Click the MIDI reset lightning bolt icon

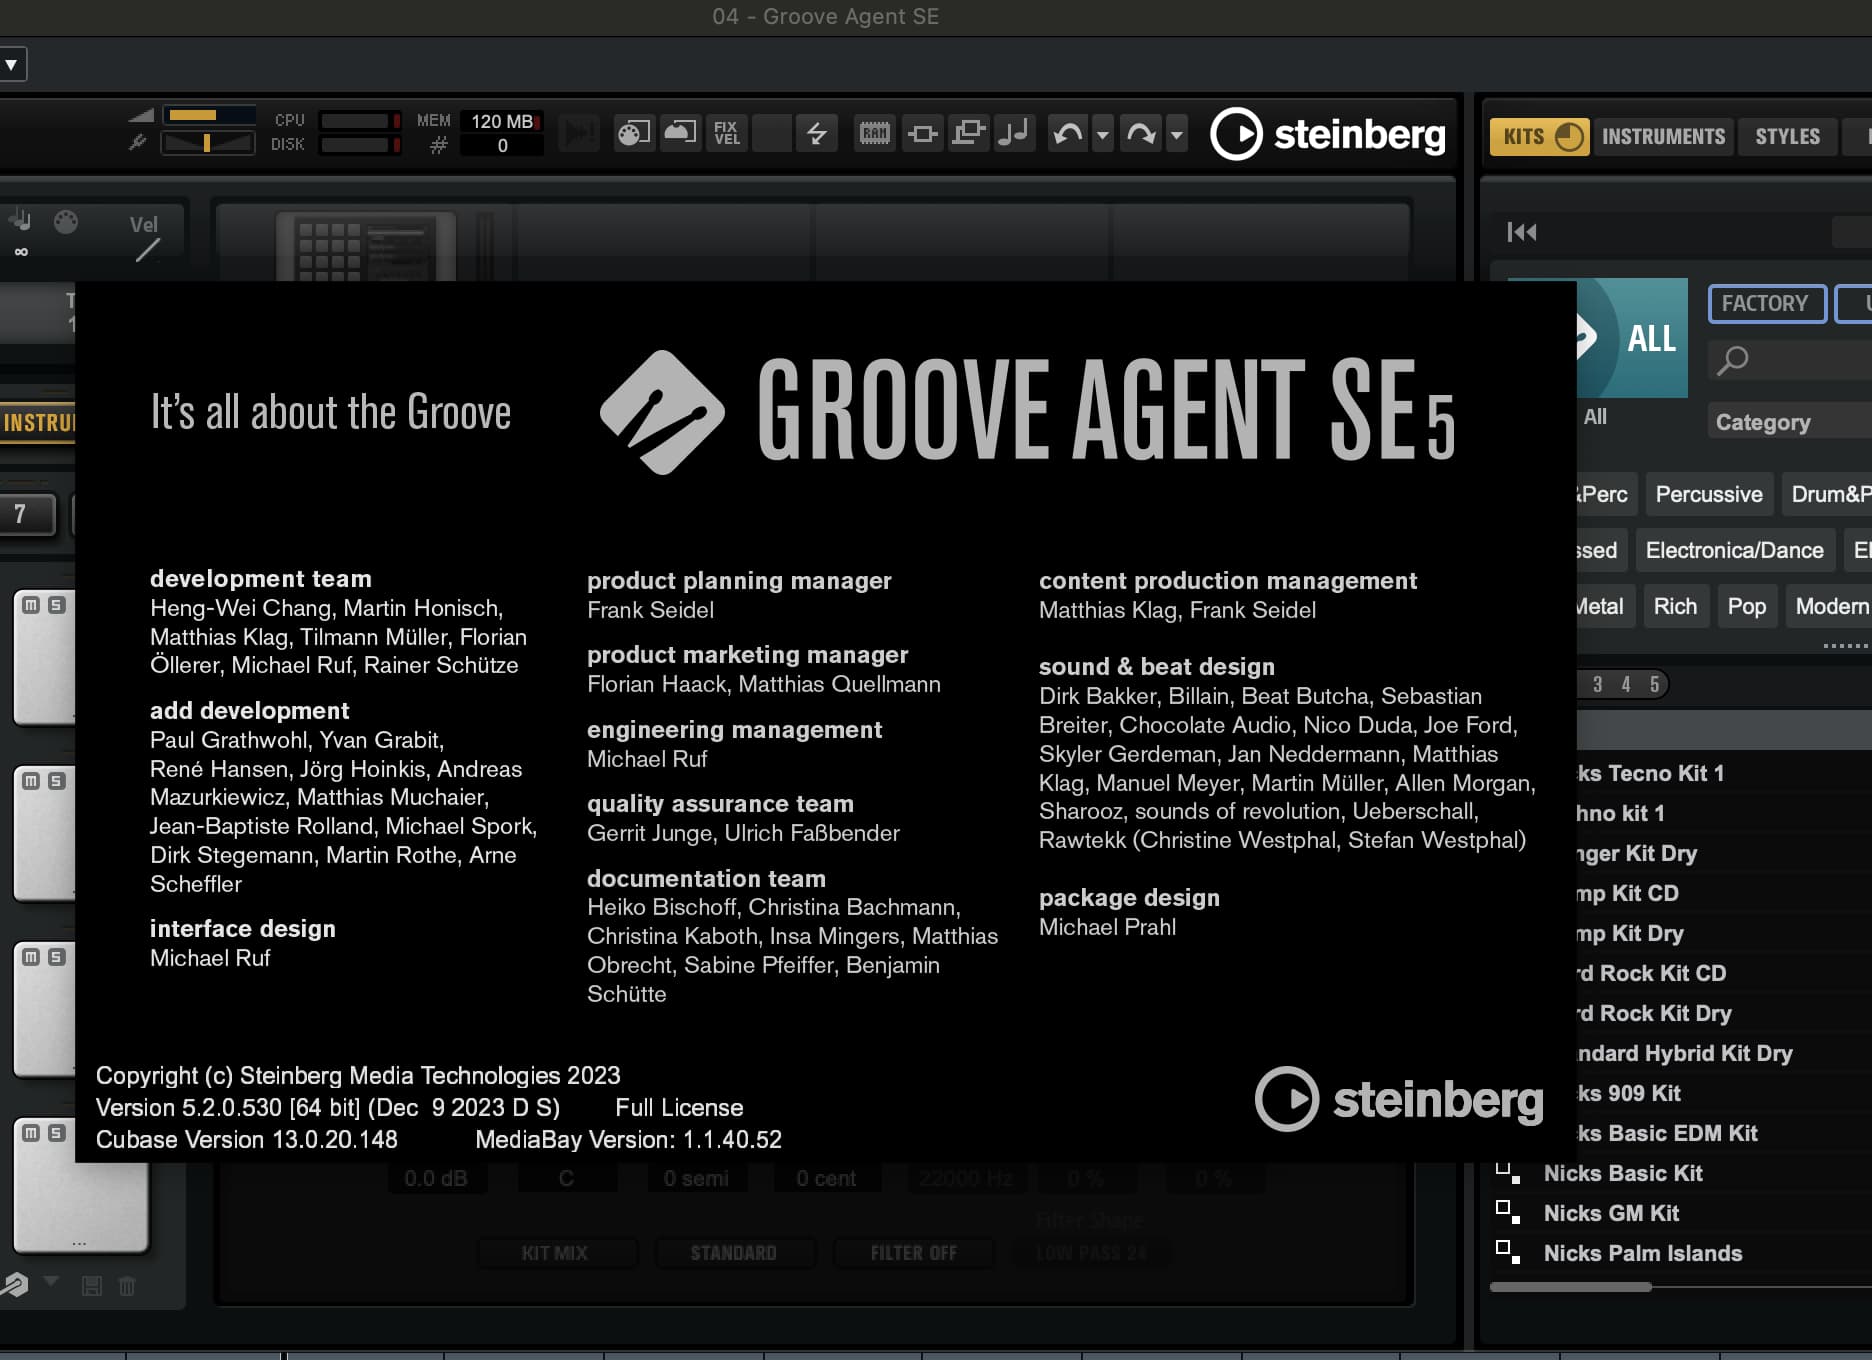click(817, 133)
